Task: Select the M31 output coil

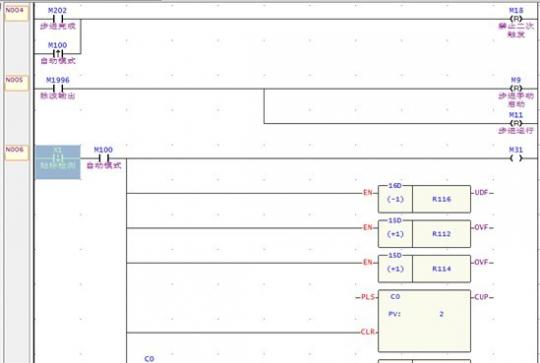Action: (x=516, y=158)
